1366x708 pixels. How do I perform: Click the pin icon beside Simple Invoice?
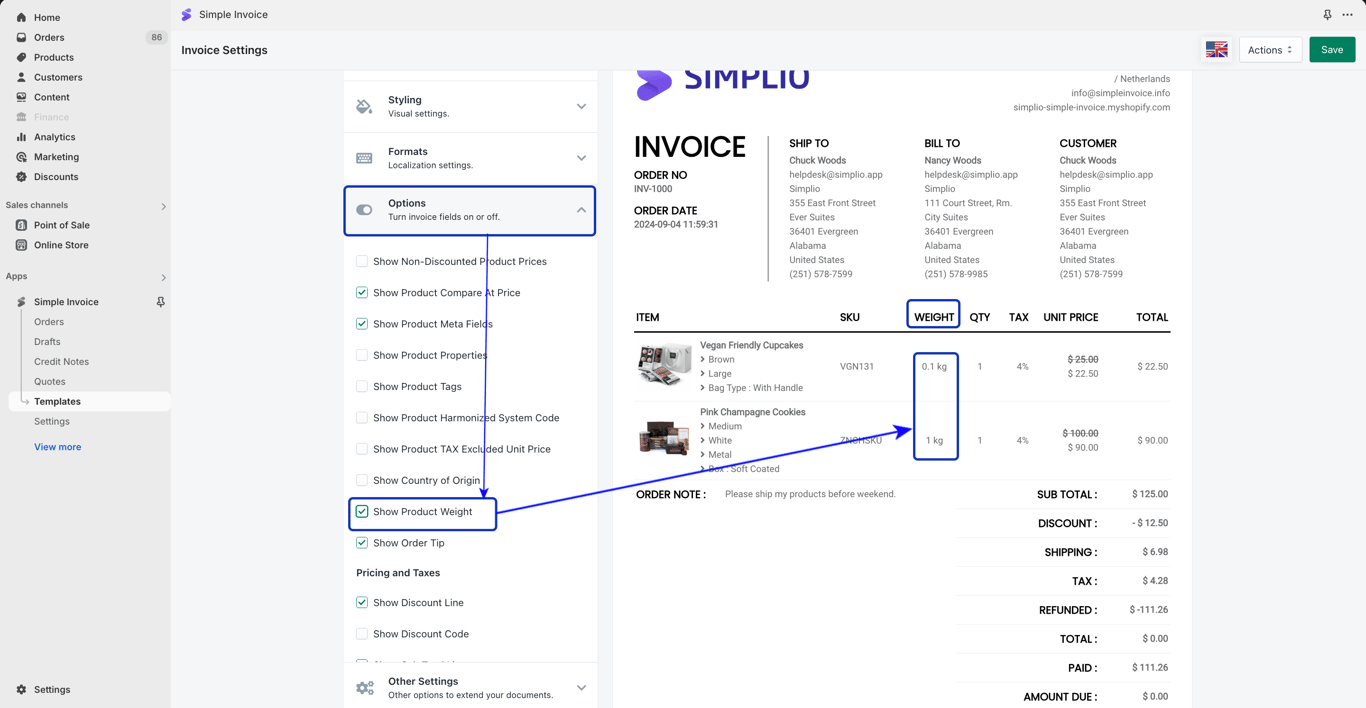[160, 302]
